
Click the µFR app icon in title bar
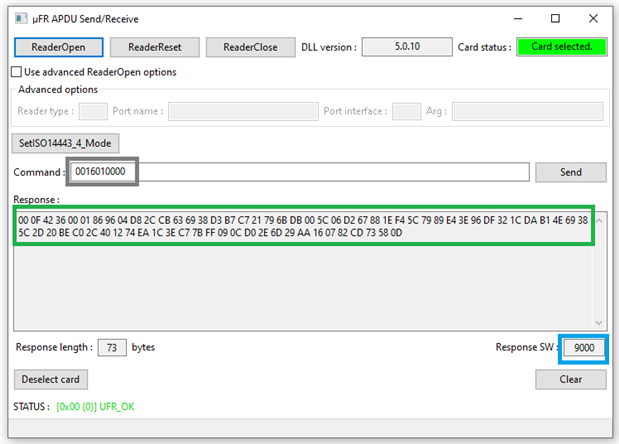pos(21,19)
